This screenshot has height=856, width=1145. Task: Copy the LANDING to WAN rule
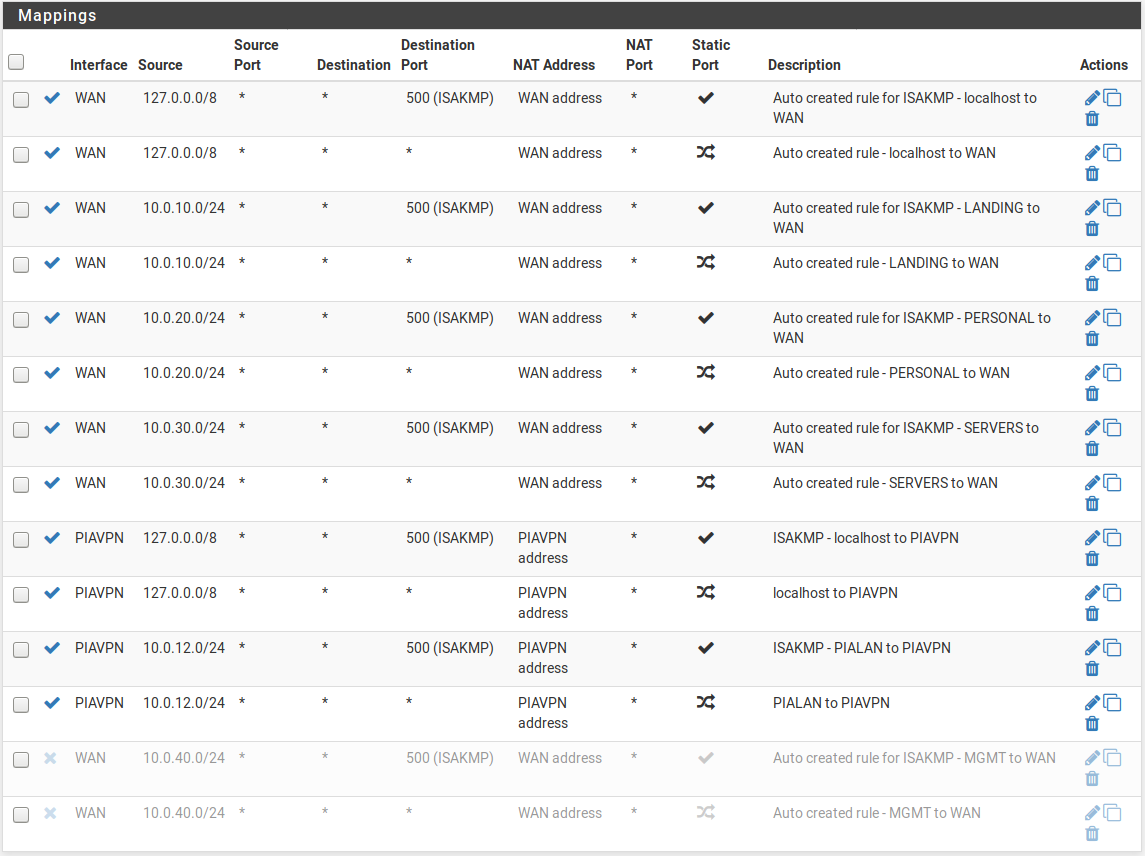pyautogui.click(x=1112, y=263)
